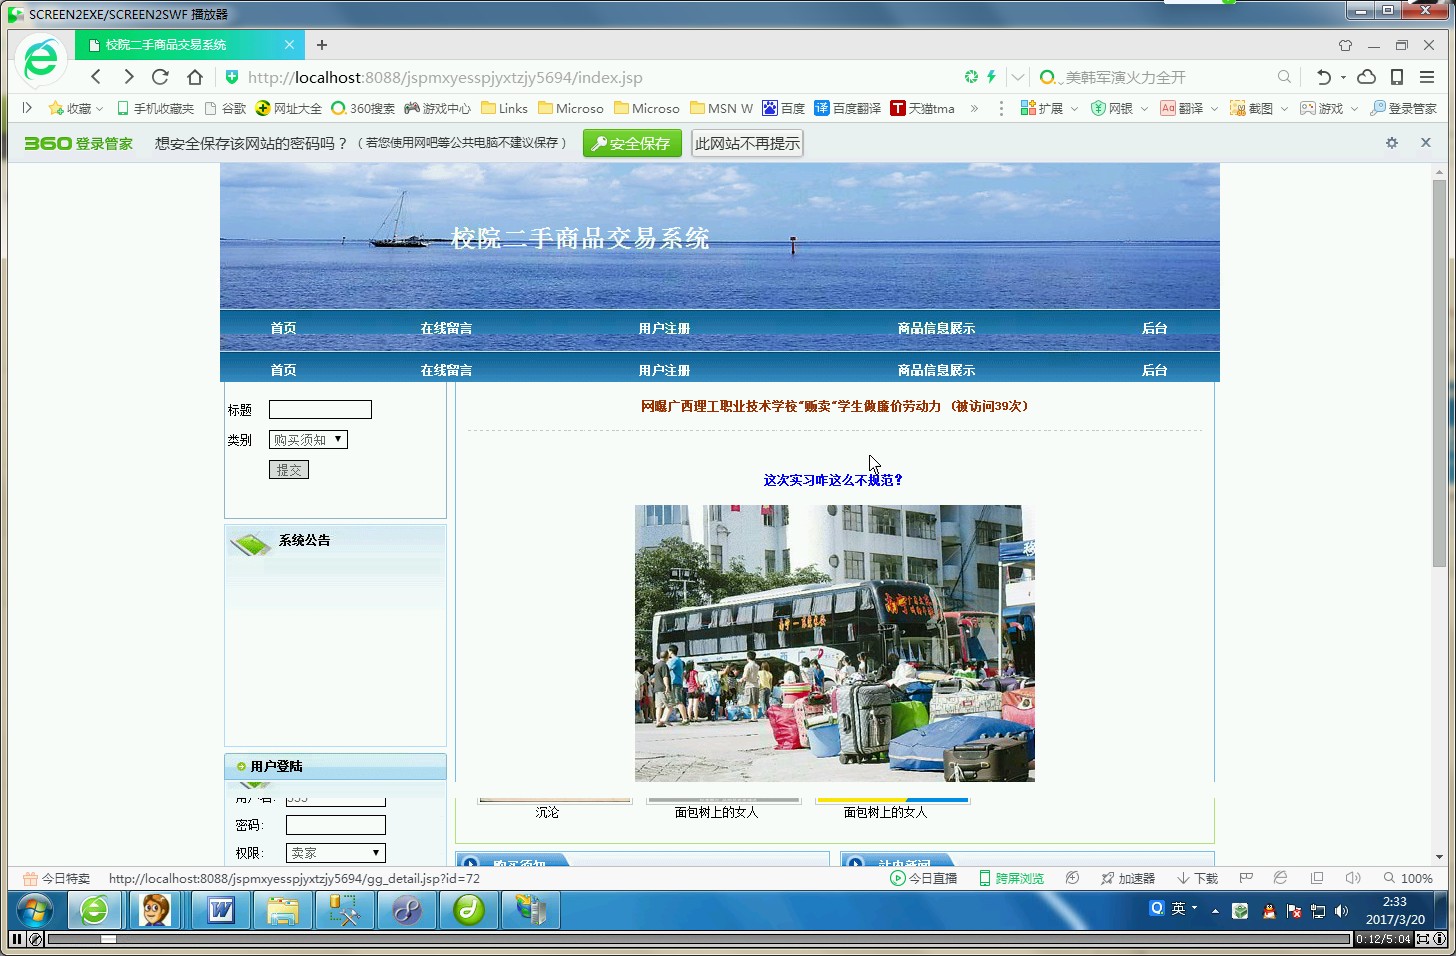Open the password prompt settings gear
Viewport: 1456px width, 956px height.
1391,143
